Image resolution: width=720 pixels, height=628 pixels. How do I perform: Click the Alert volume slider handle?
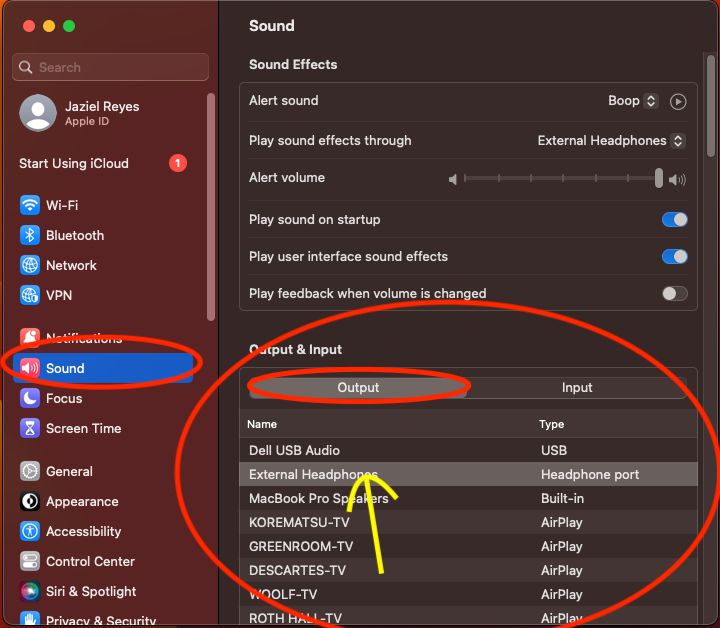659,178
